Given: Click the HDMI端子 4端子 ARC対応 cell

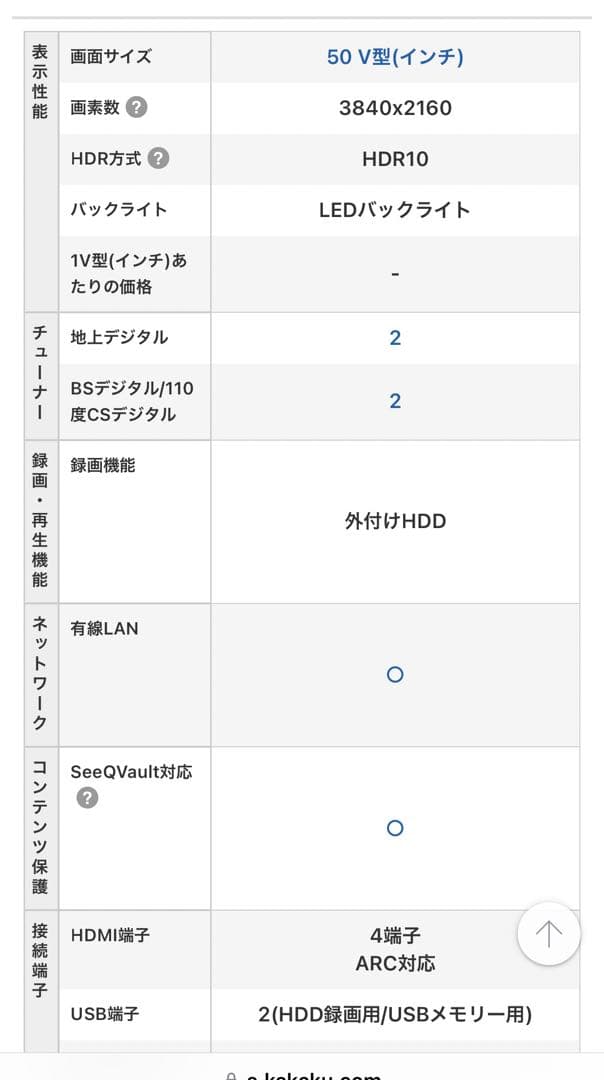Looking at the screenshot, I should (x=394, y=948).
